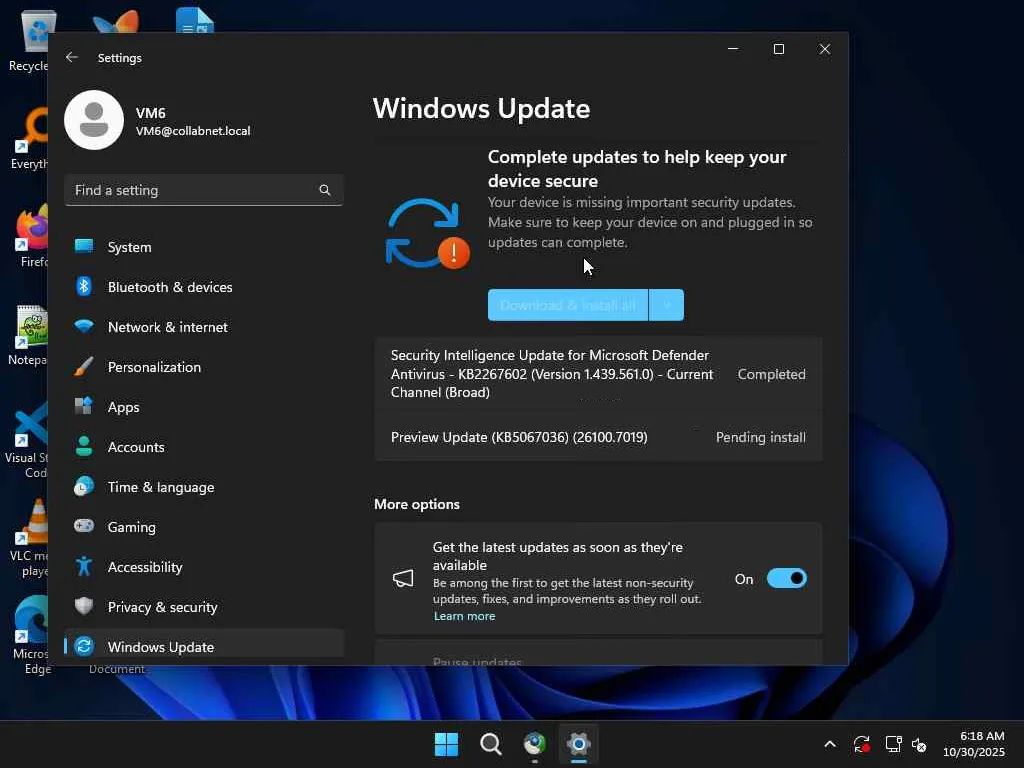Open the Privacy & security page

coord(204,607)
